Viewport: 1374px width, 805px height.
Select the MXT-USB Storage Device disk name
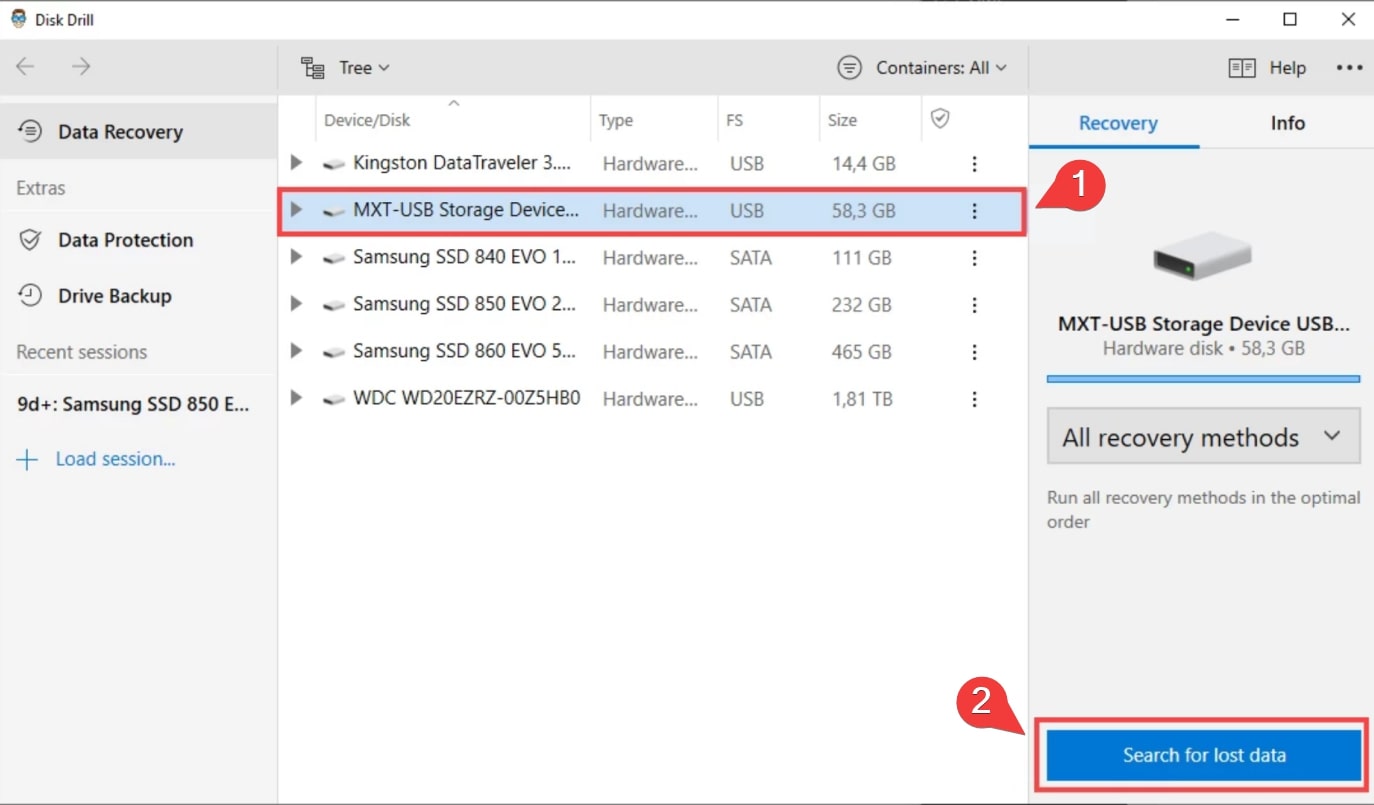(466, 210)
